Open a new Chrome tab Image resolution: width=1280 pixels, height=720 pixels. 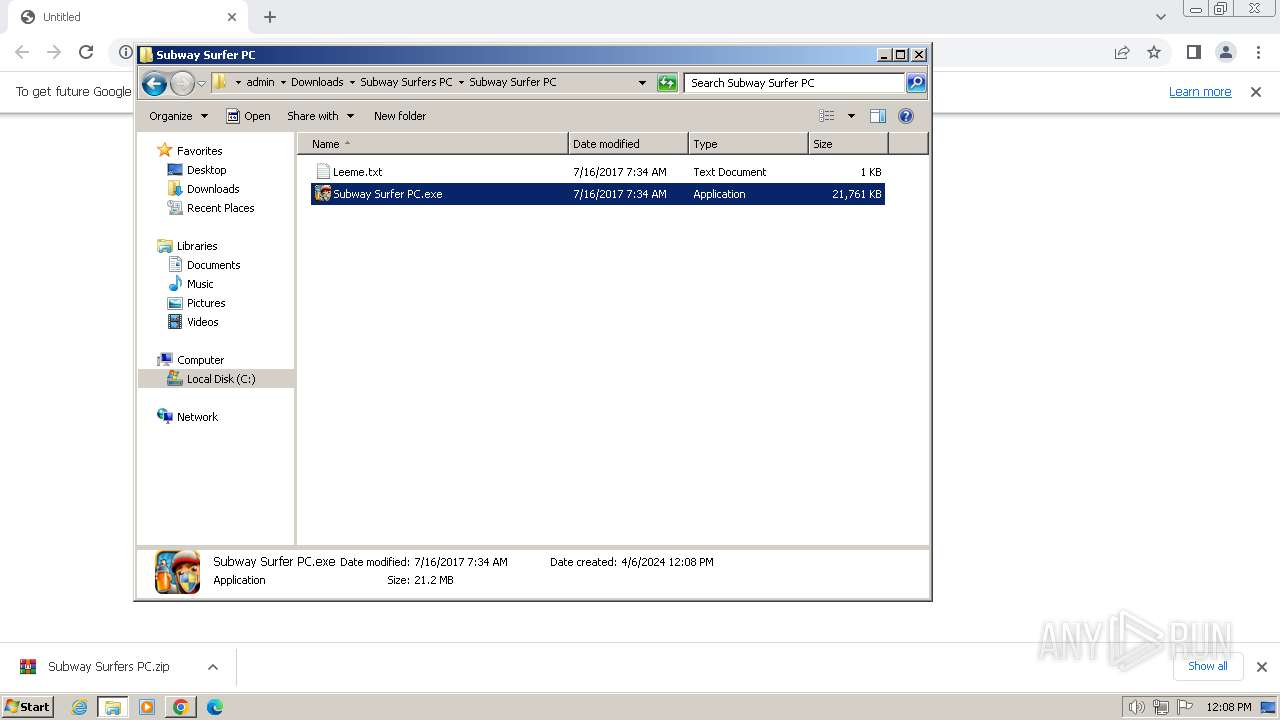270,17
